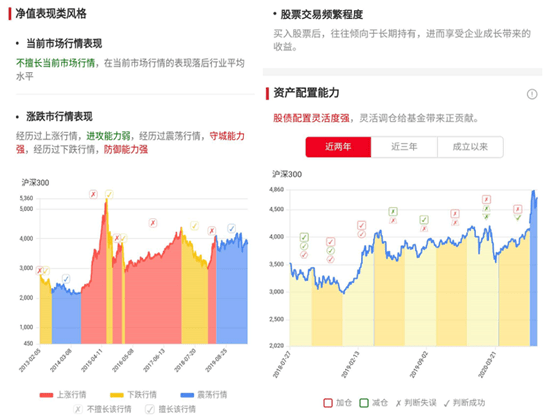Select the 近两年 tab
554x419 pixels.
[x=338, y=147]
